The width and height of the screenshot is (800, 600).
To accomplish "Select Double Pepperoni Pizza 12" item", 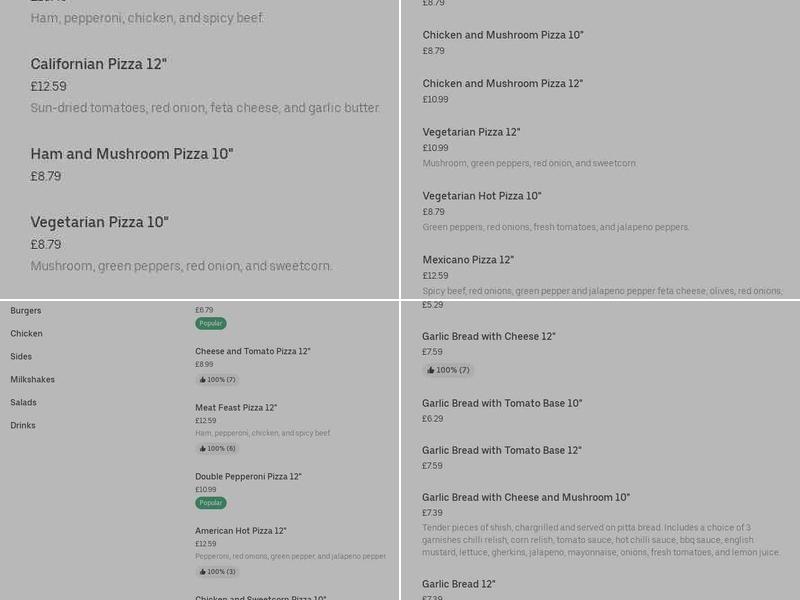I will [x=248, y=477].
